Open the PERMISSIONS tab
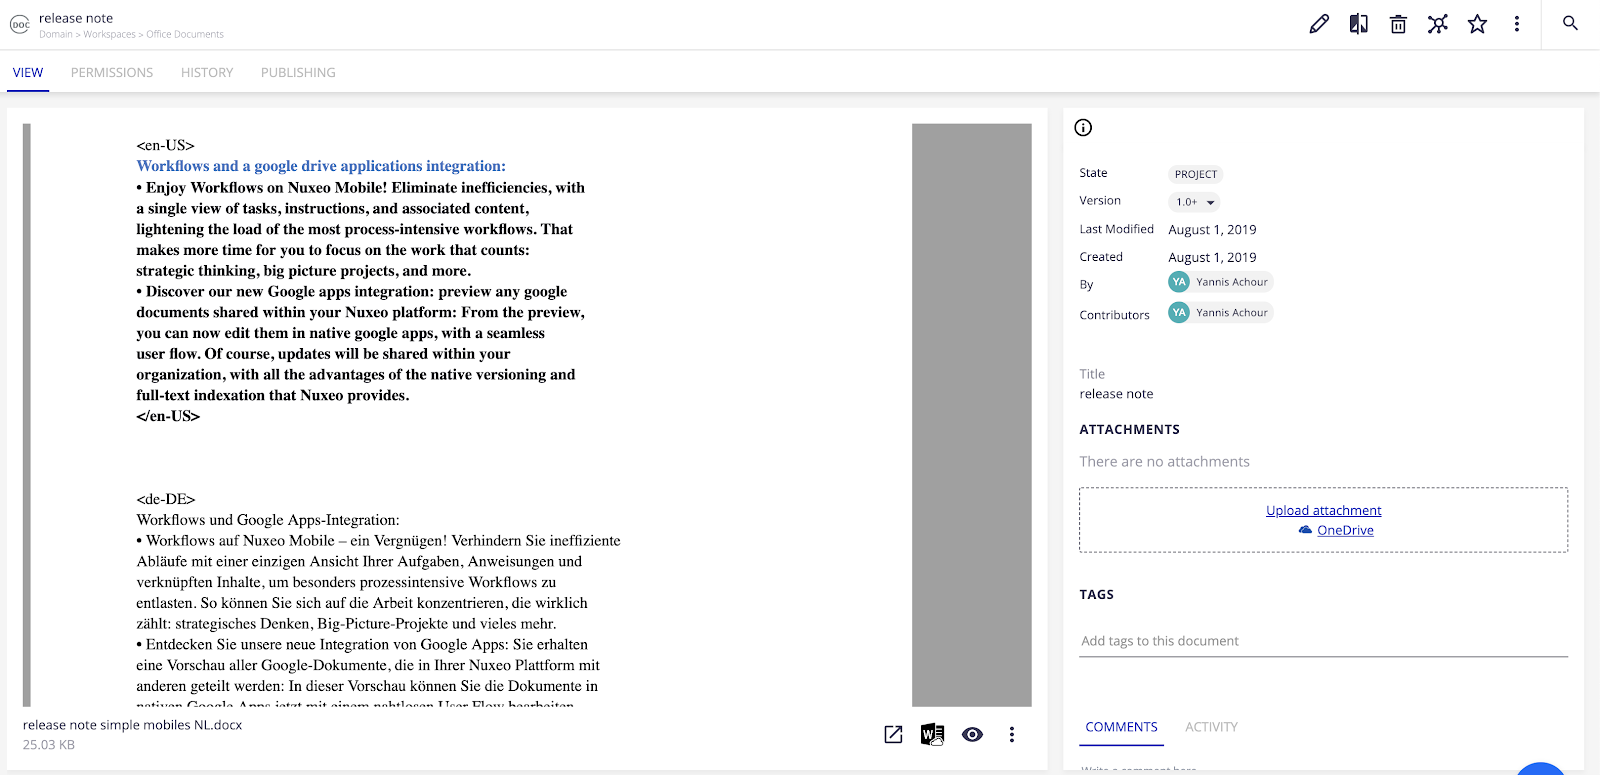 tap(112, 73)
